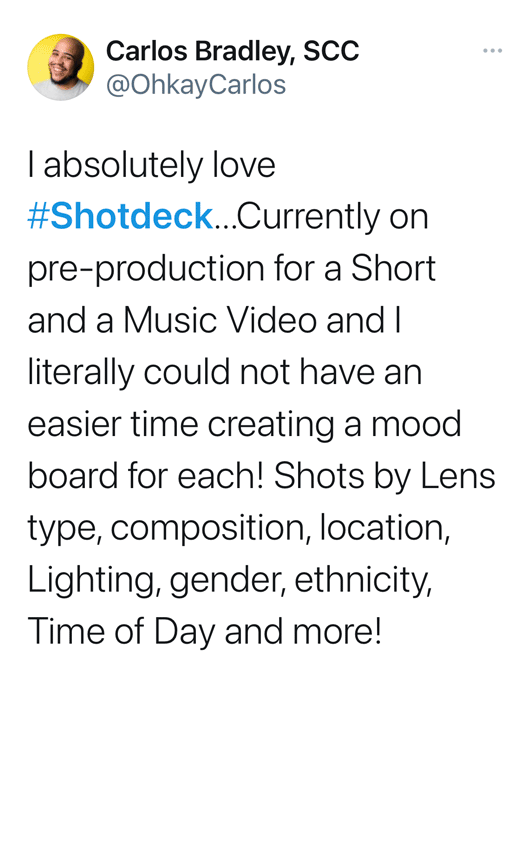Click the tweet line 'I absolutely love'
Screen dimensions: 531x853
pyautogui.click(x=152, y=165)
